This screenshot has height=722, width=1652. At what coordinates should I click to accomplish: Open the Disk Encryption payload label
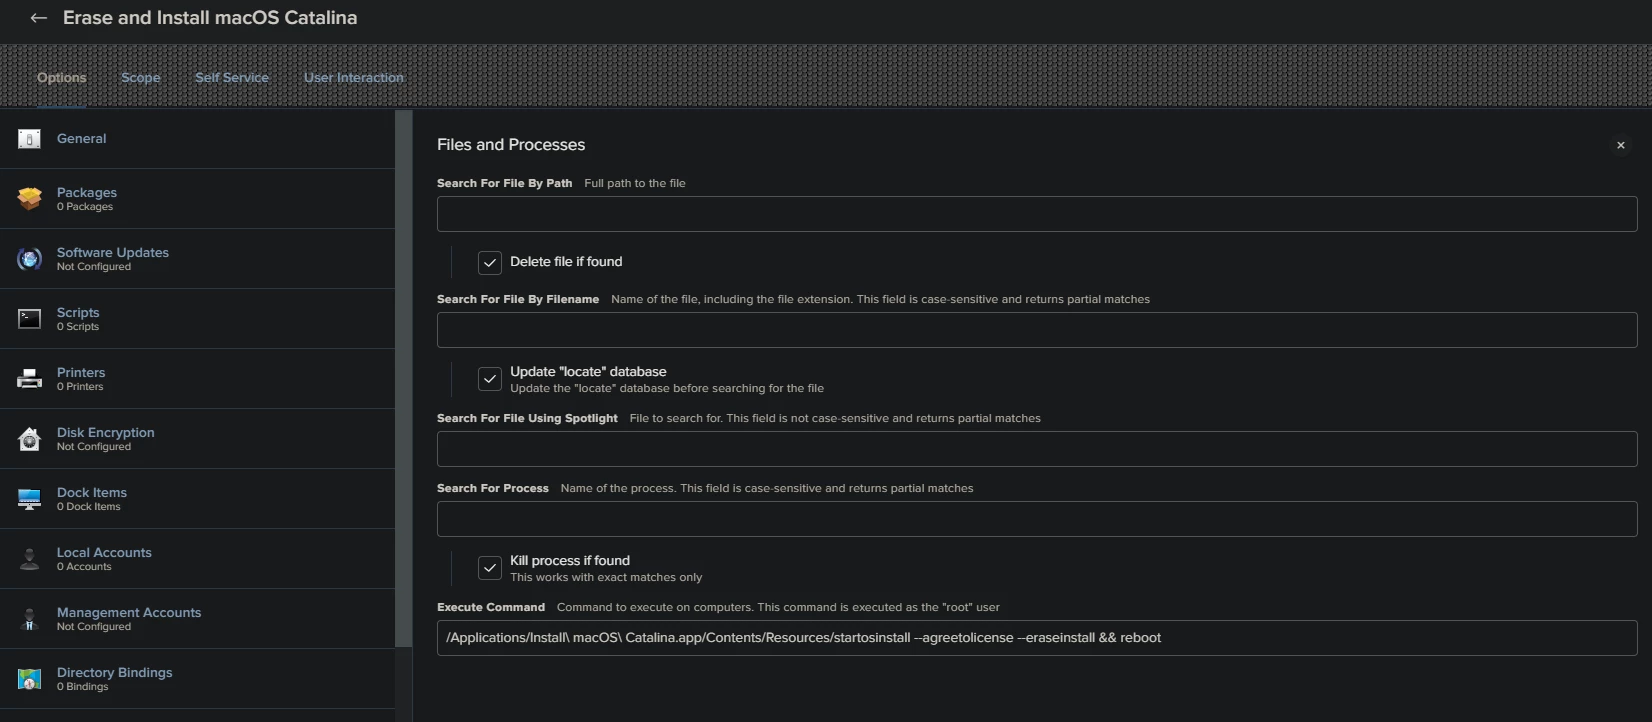coord(106,432)
